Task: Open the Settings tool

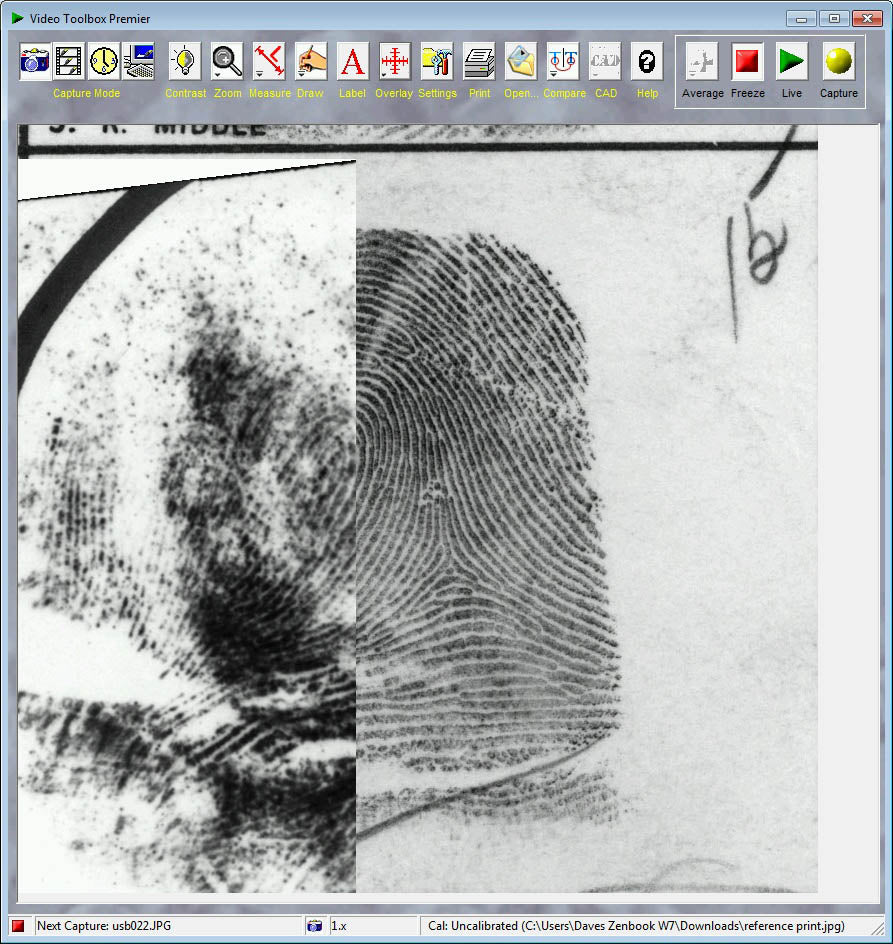Action: click(x=437, y=62)
